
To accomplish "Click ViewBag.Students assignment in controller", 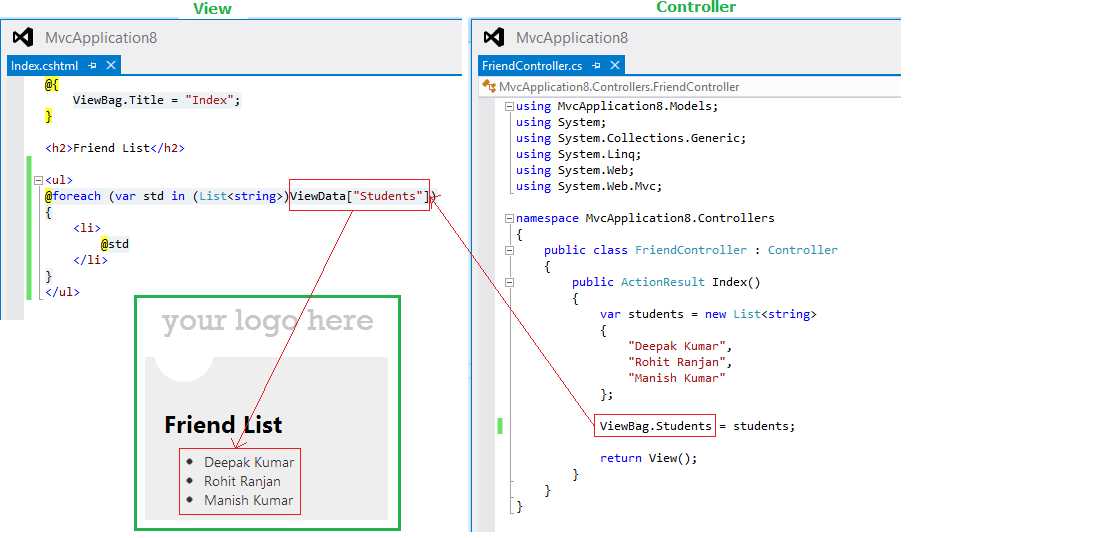I will tap(655, 426).
